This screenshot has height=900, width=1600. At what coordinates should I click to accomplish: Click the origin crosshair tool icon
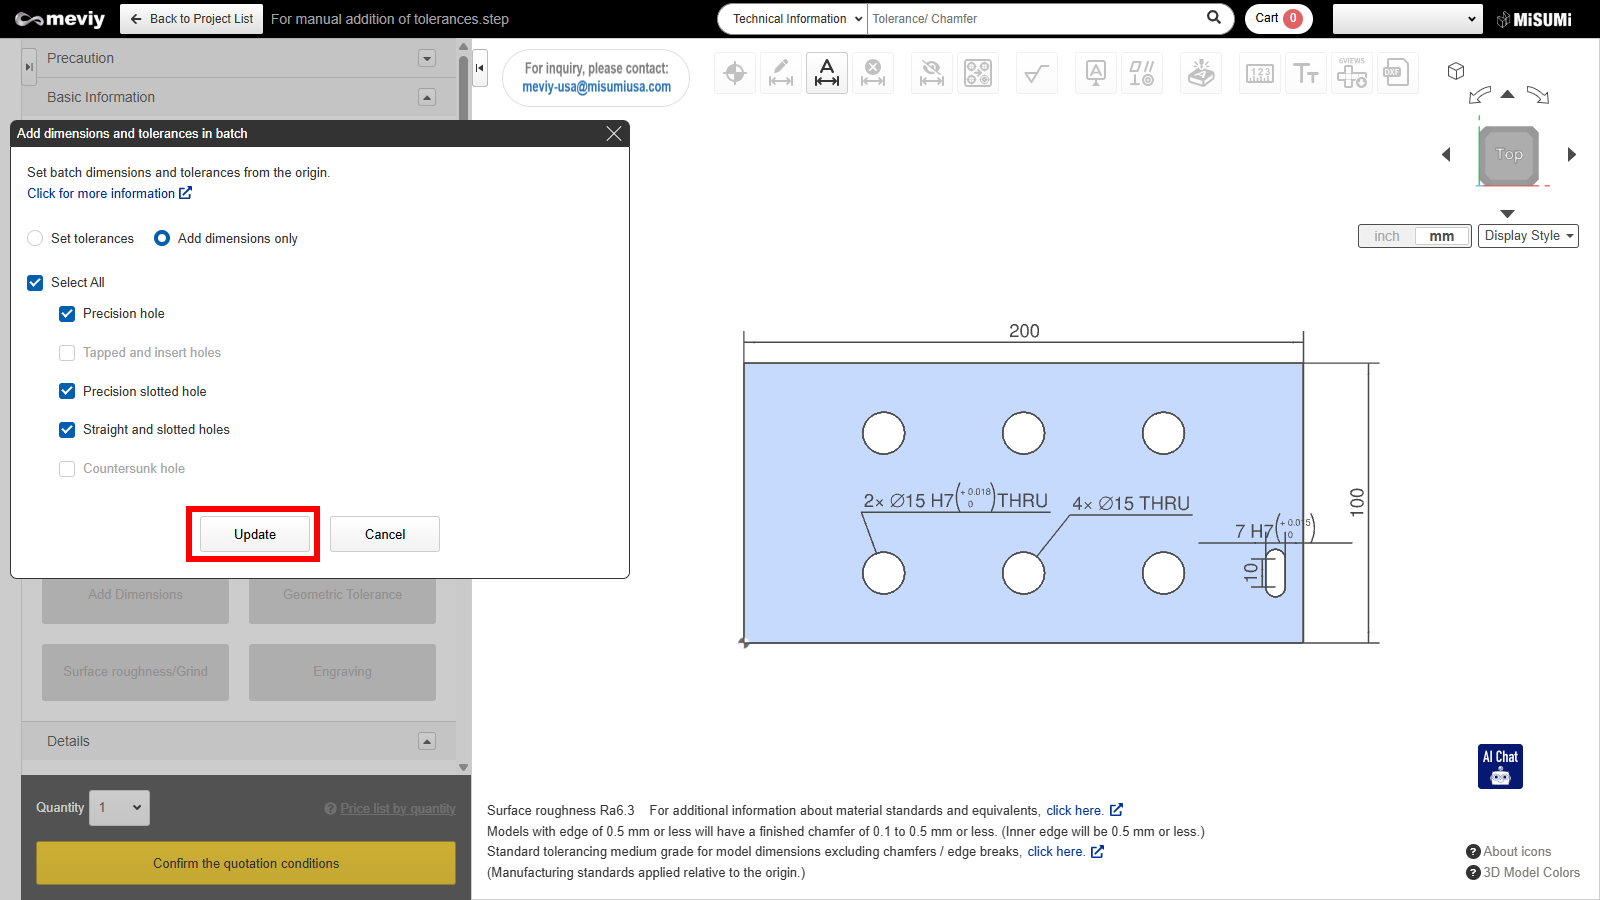(x=735, y=73)
